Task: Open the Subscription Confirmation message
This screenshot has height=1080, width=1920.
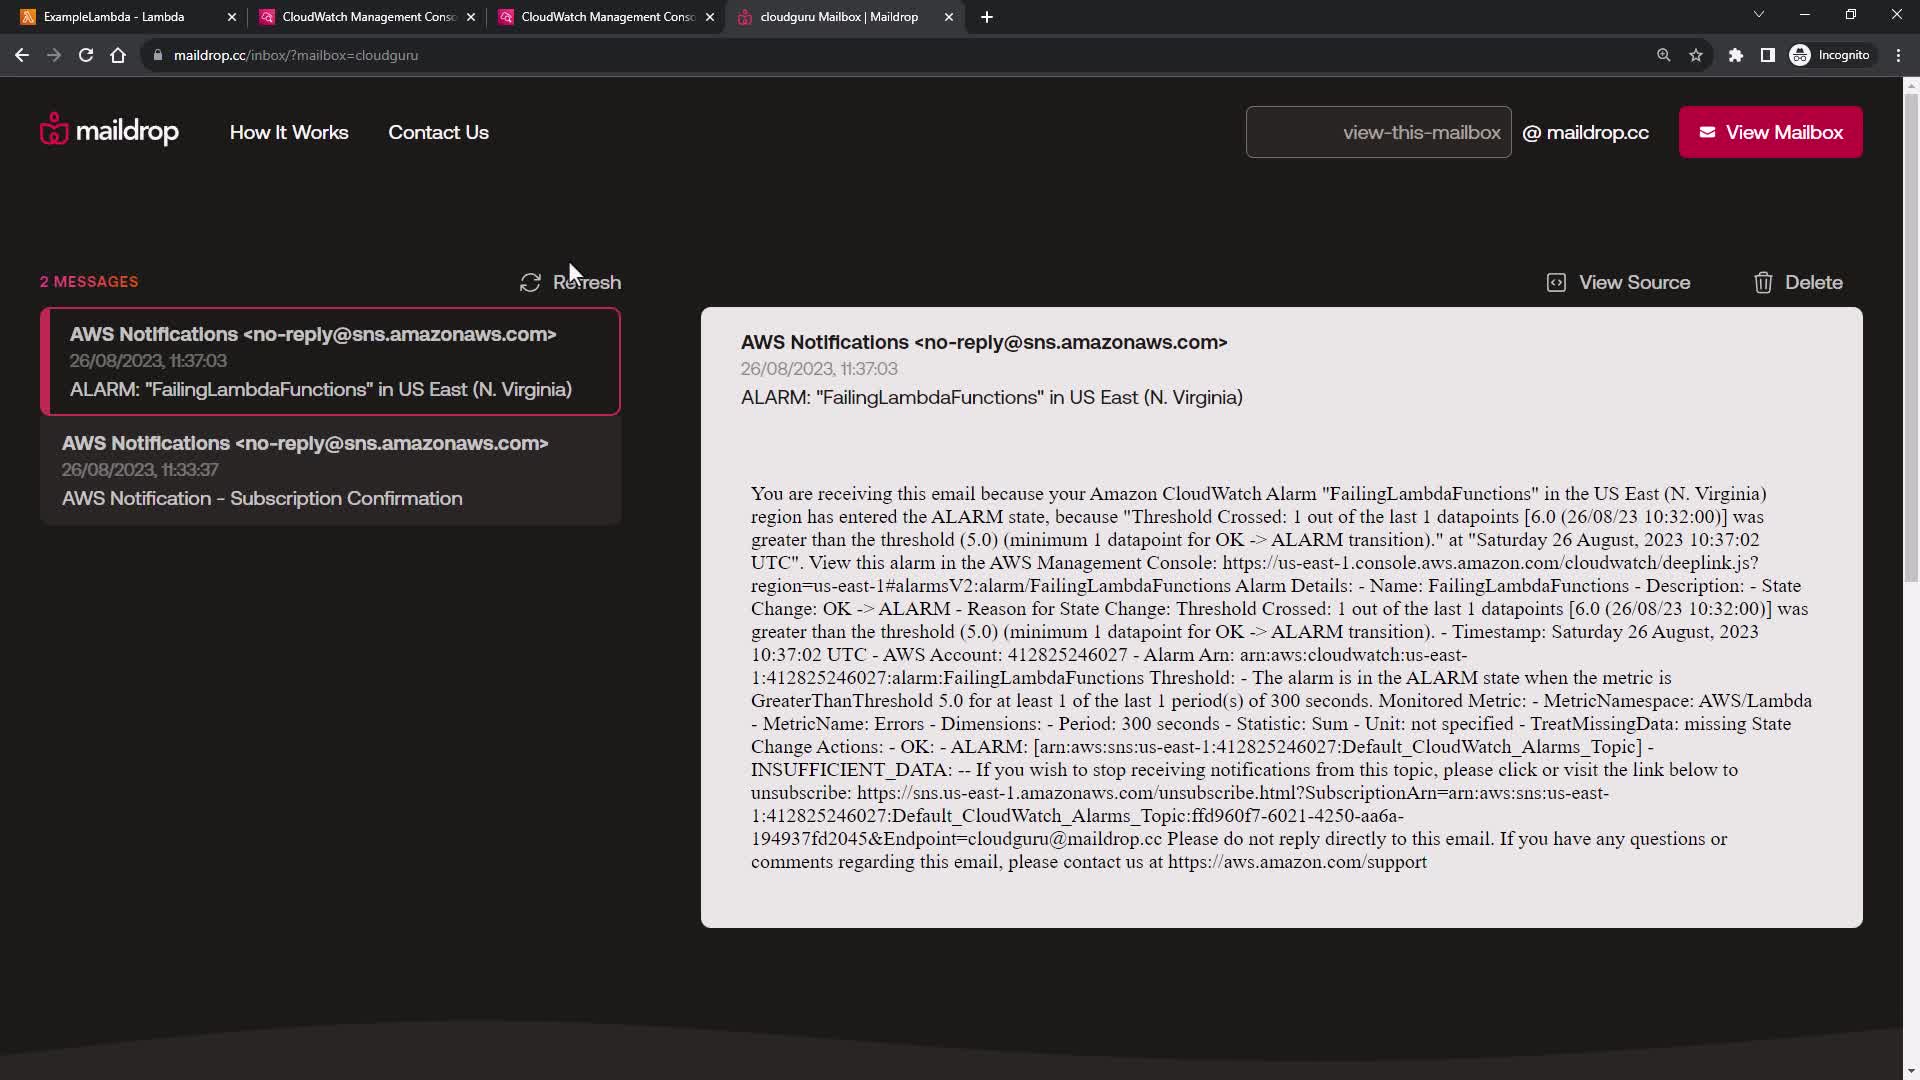Action: tap(330, 471)
